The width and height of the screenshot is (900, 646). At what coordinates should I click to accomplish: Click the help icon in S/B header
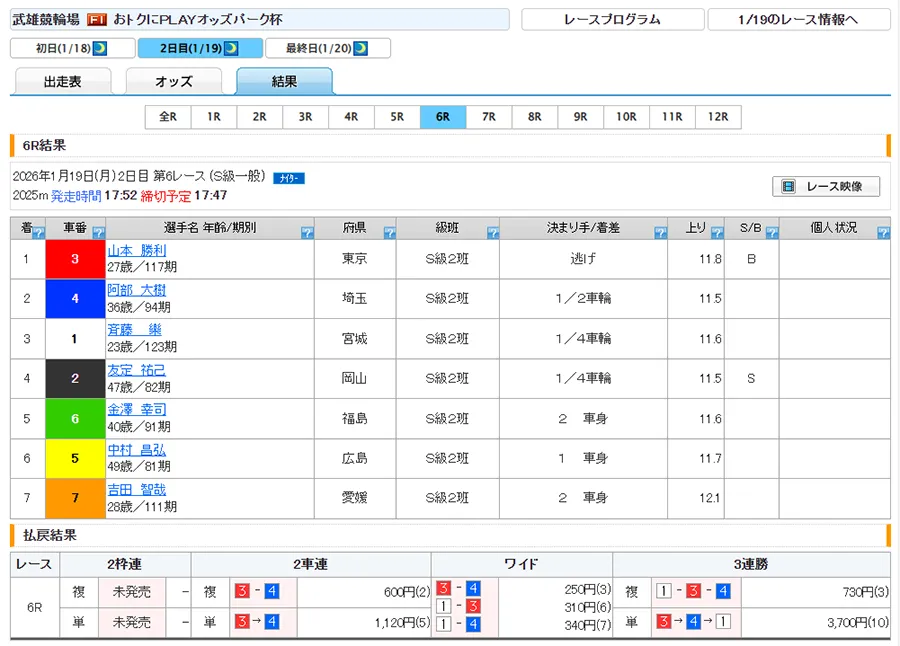click(x=771, y=233)
